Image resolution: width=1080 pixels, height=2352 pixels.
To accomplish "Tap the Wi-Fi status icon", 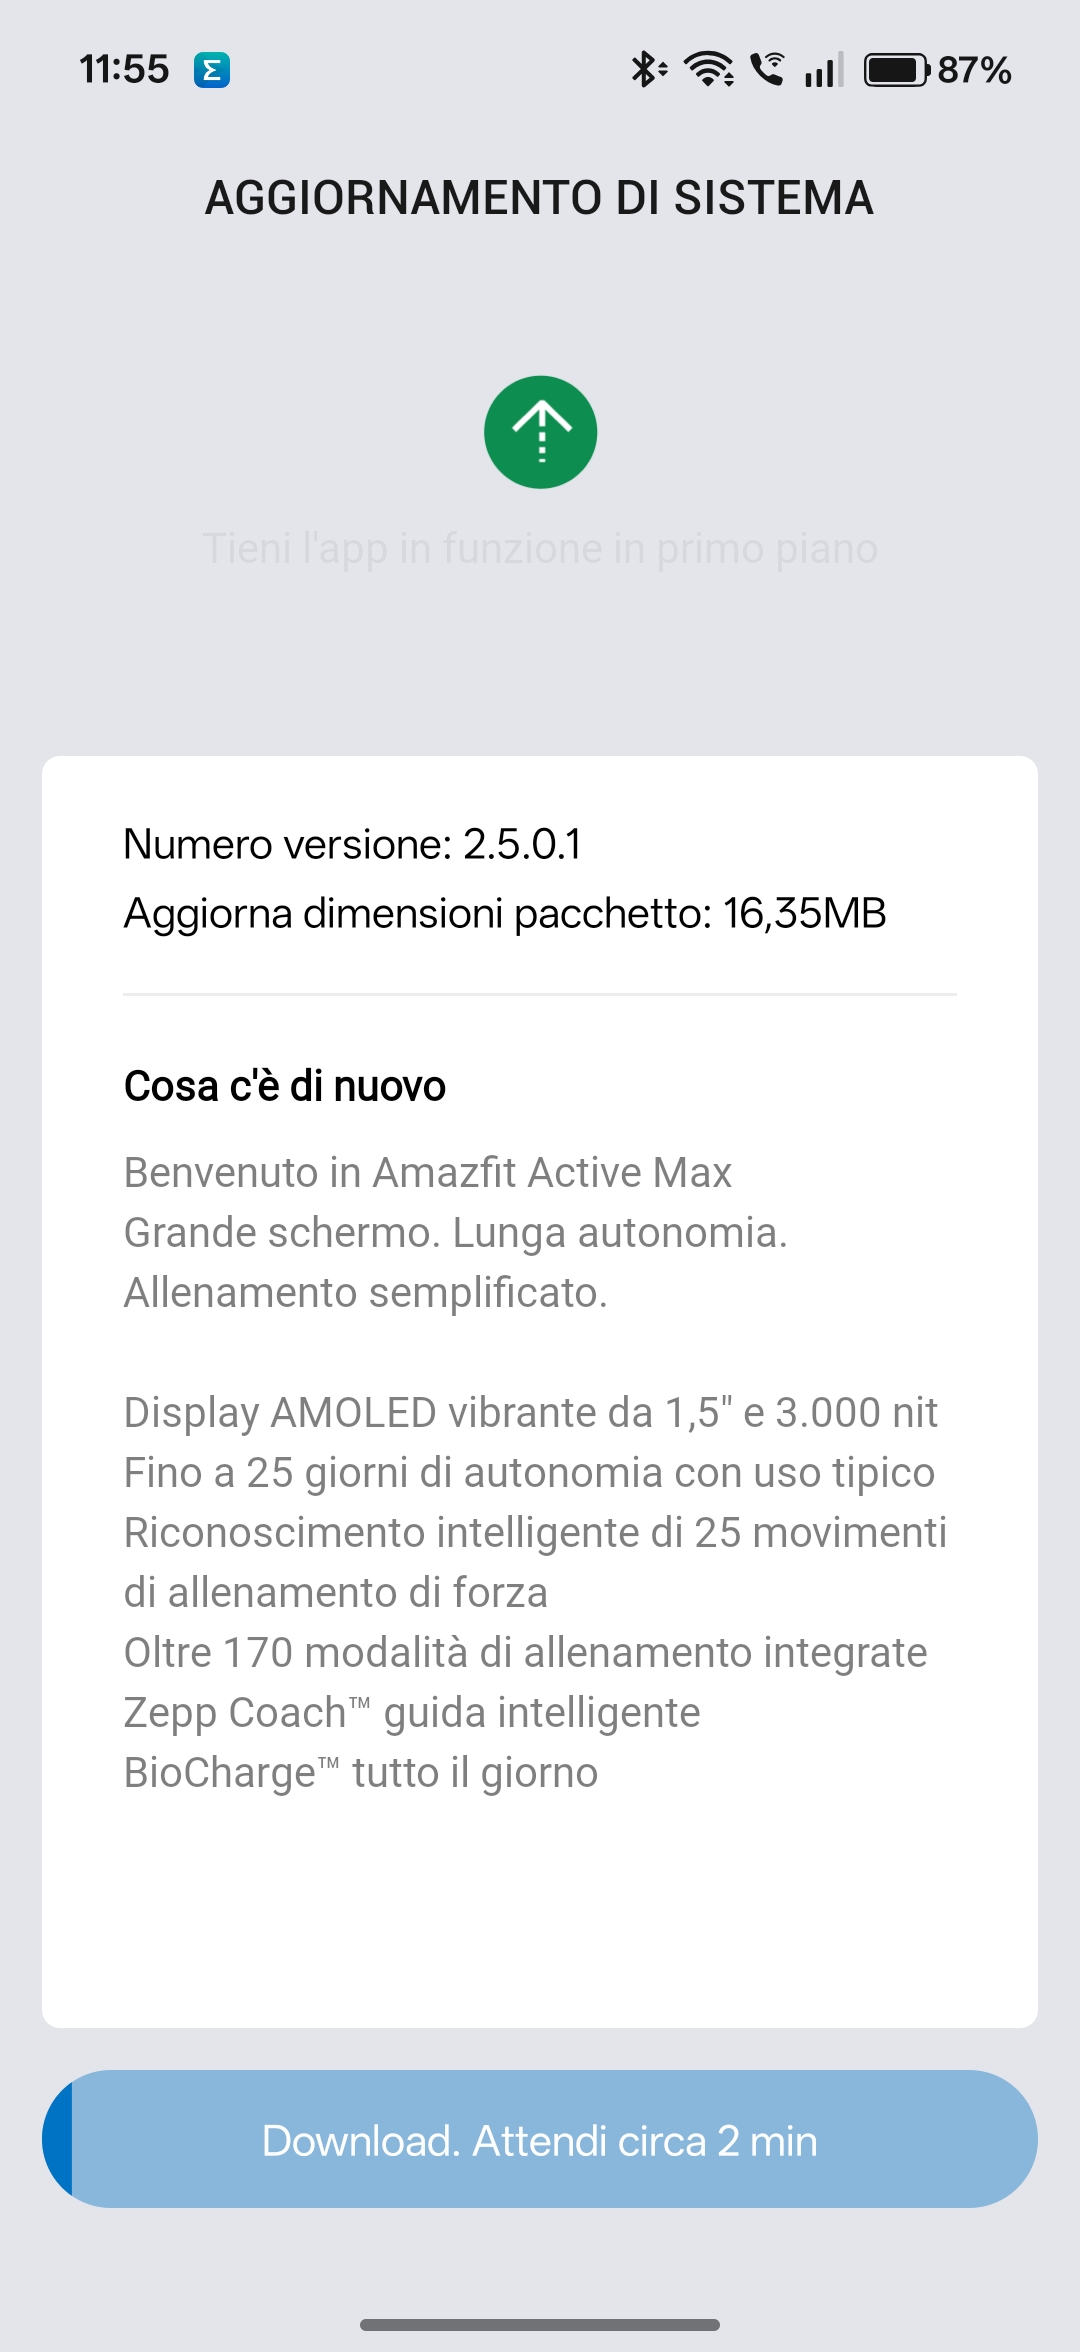I will coord(708,70).
